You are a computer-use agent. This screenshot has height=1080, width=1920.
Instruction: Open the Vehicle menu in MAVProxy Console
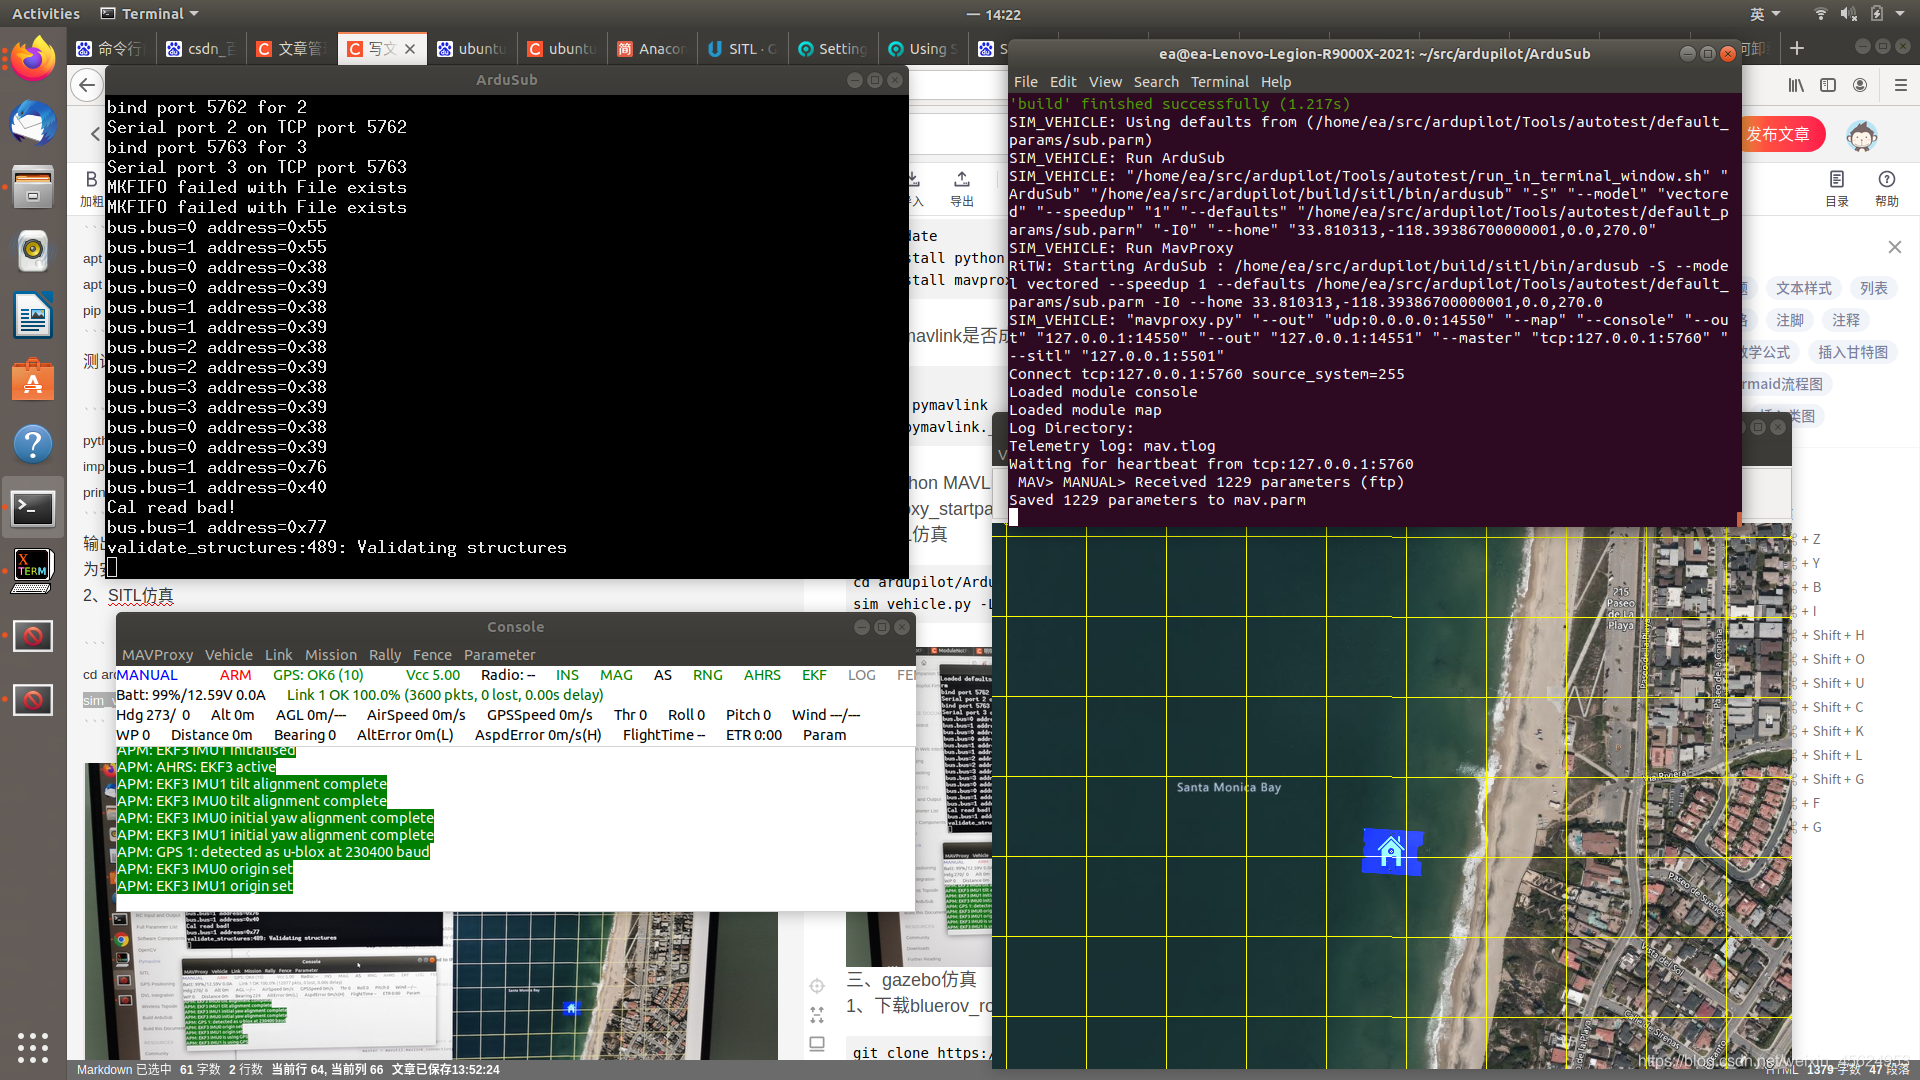point(228,655)
